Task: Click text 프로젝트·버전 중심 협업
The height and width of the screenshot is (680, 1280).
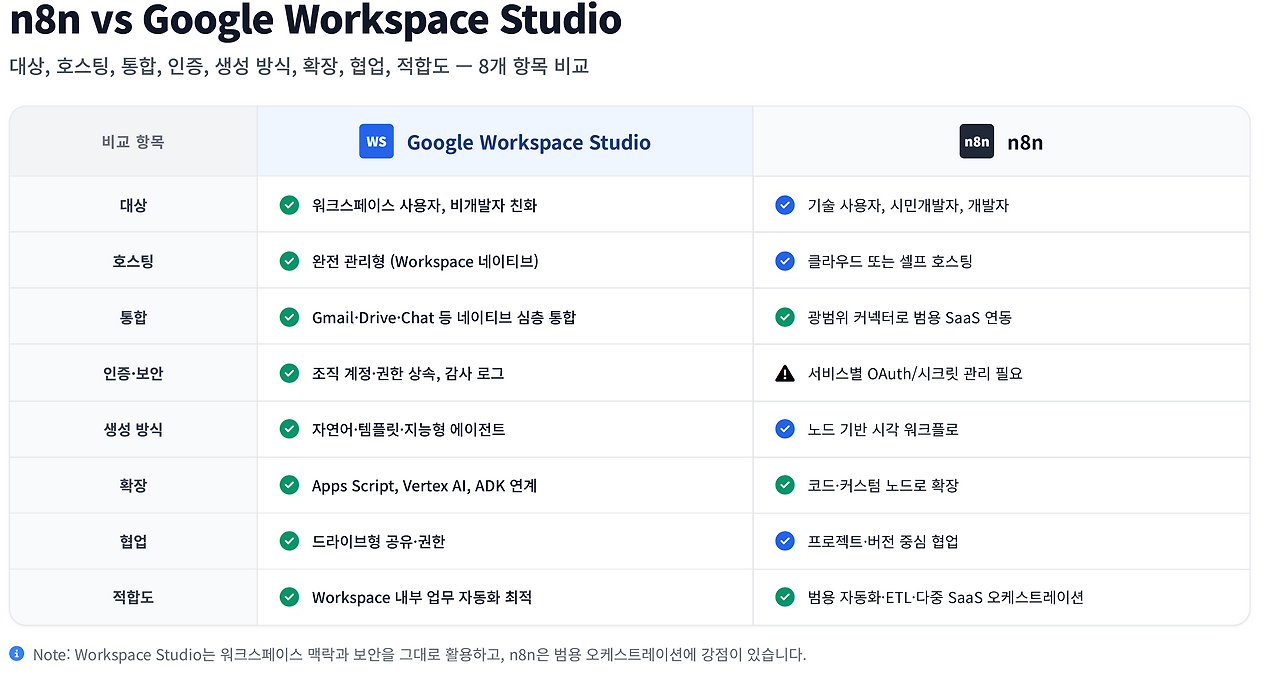Action: point(883,541)
